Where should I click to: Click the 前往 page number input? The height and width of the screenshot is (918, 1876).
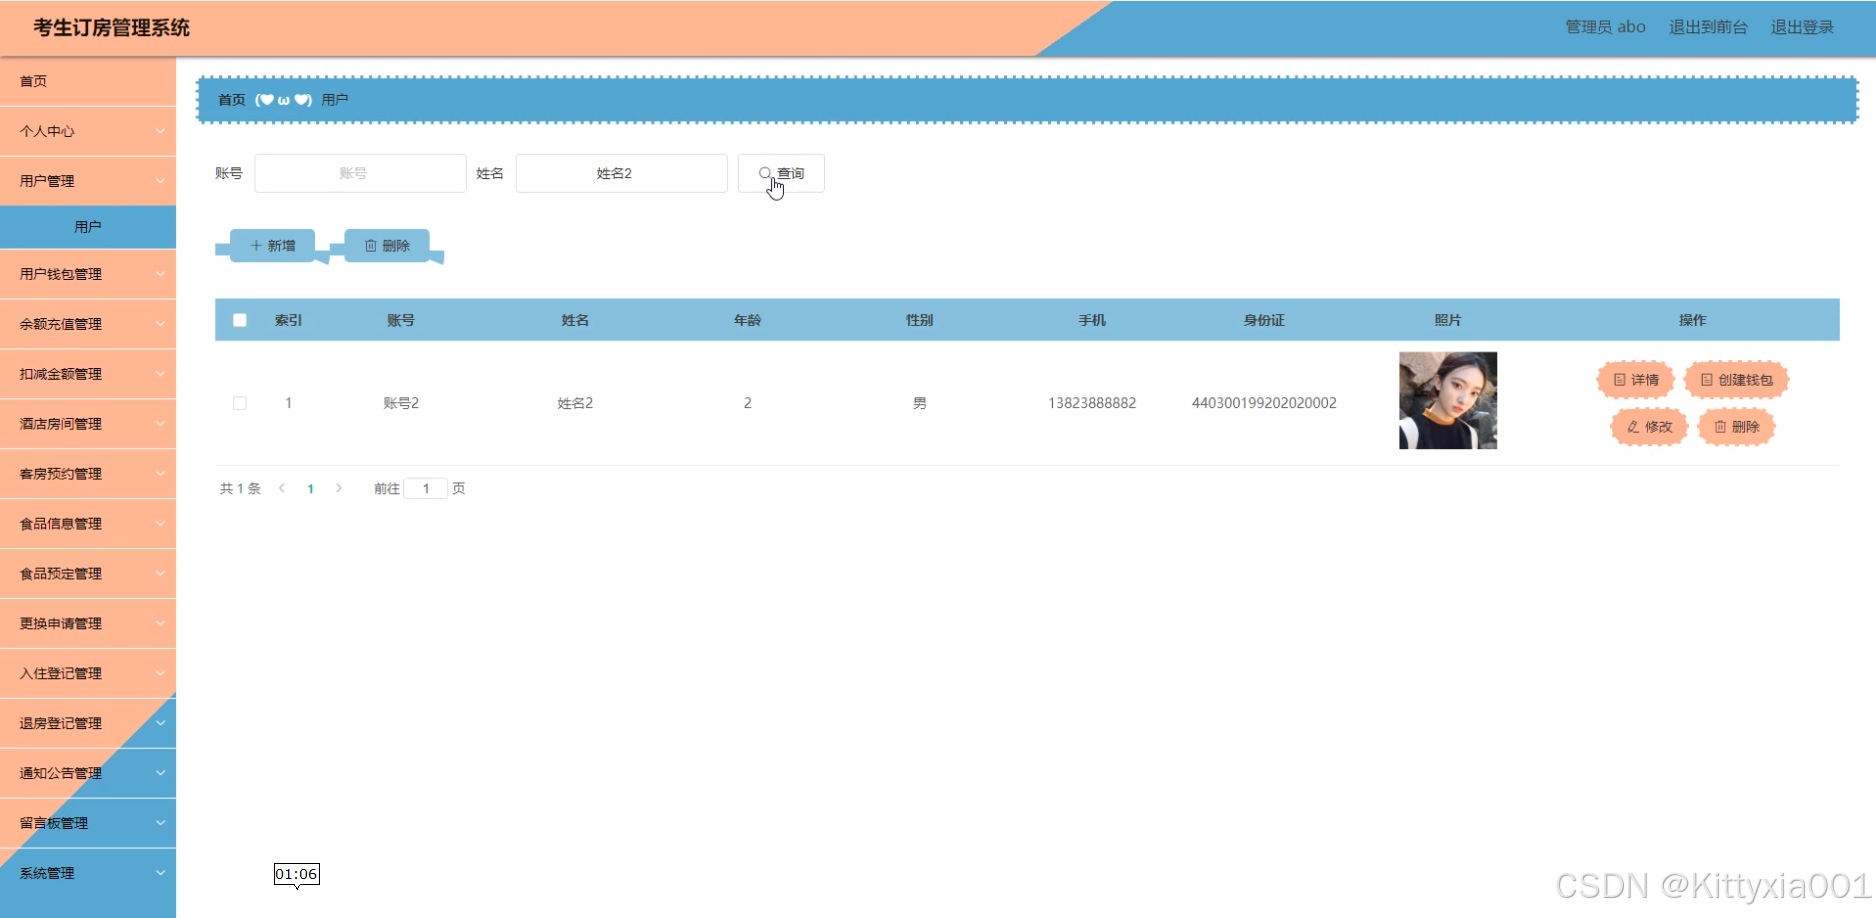[x=426, y=489]
